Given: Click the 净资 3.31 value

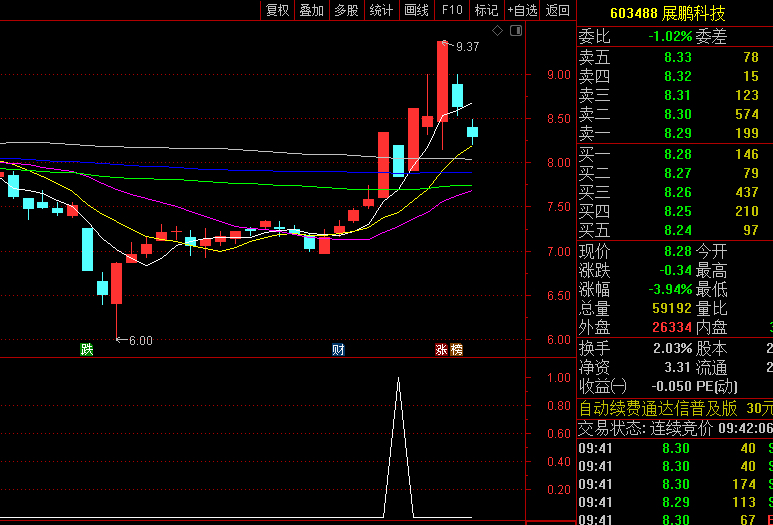Looking at the screenshot, I should pos(677,368).
